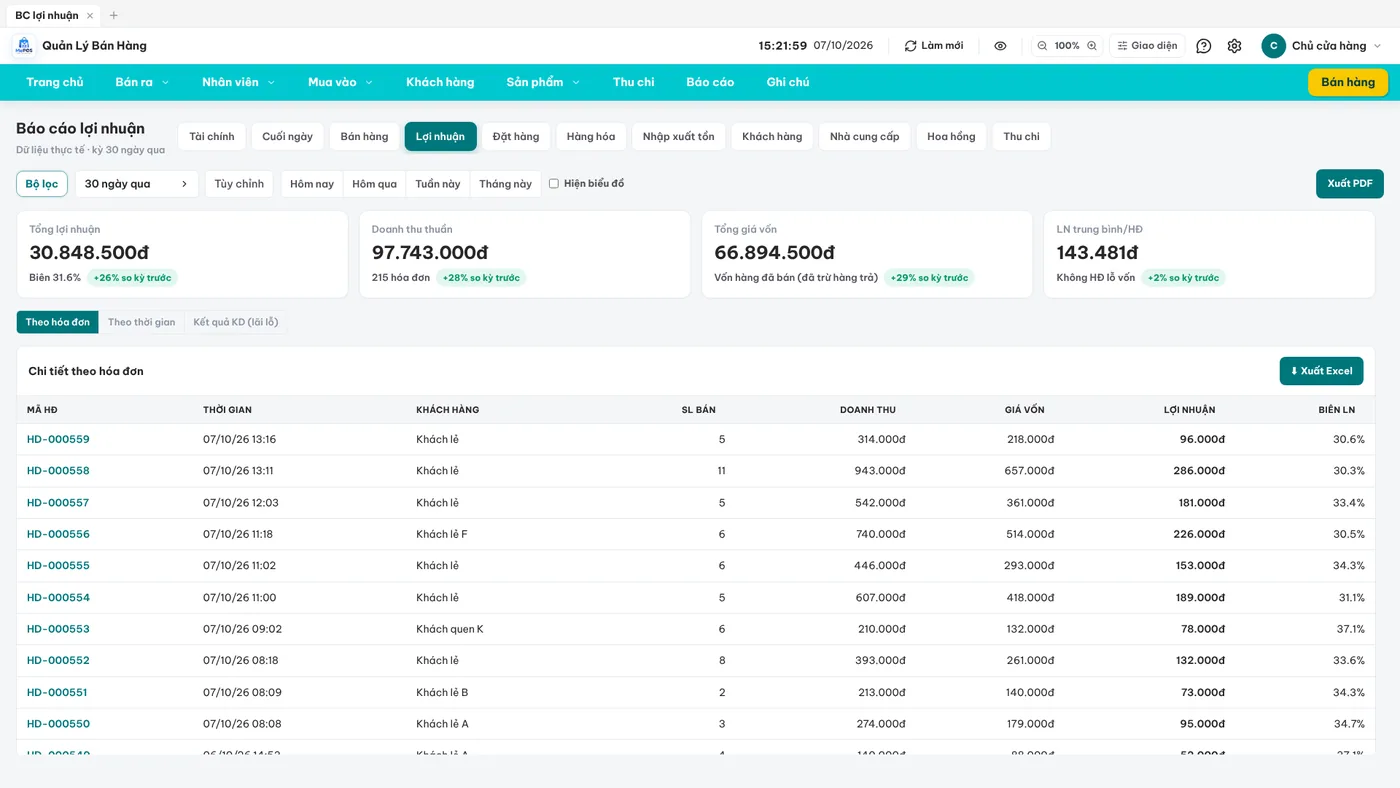Image resolution: width=1400 pixels, height=788 pixels.
Task: Open a new tab with plus icon
Action: [113, 16]
